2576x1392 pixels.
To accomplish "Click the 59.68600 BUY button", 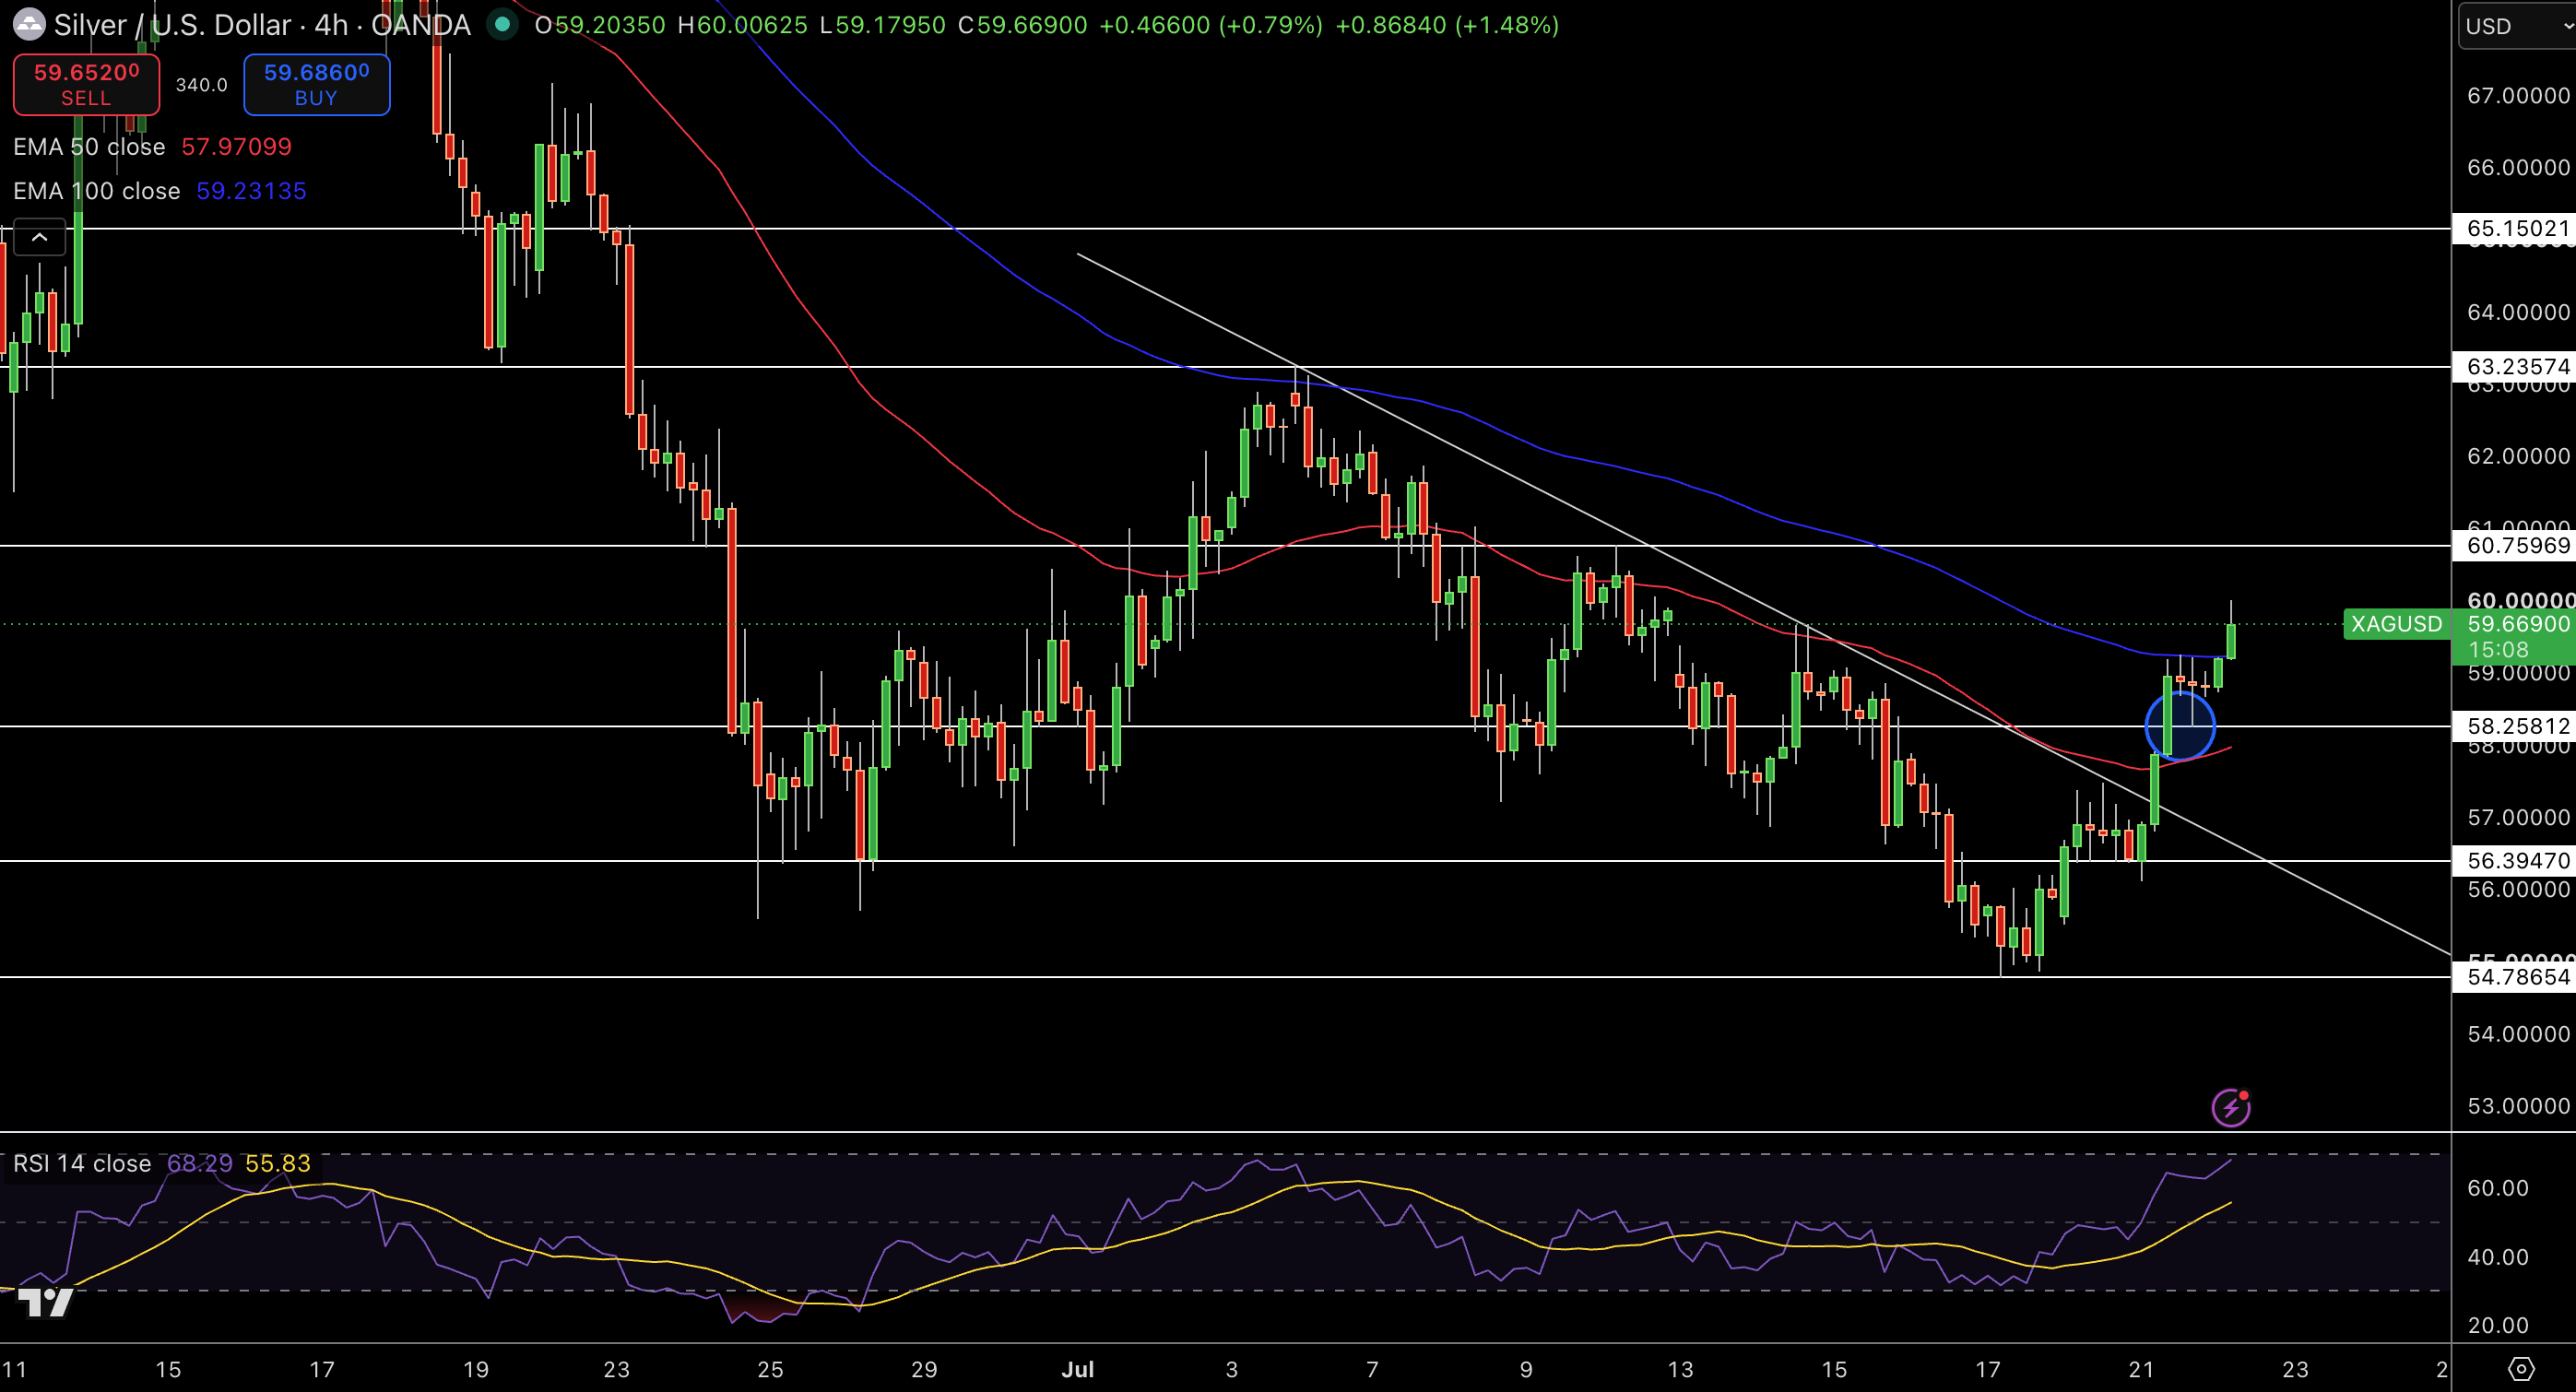I will (316, 84).
